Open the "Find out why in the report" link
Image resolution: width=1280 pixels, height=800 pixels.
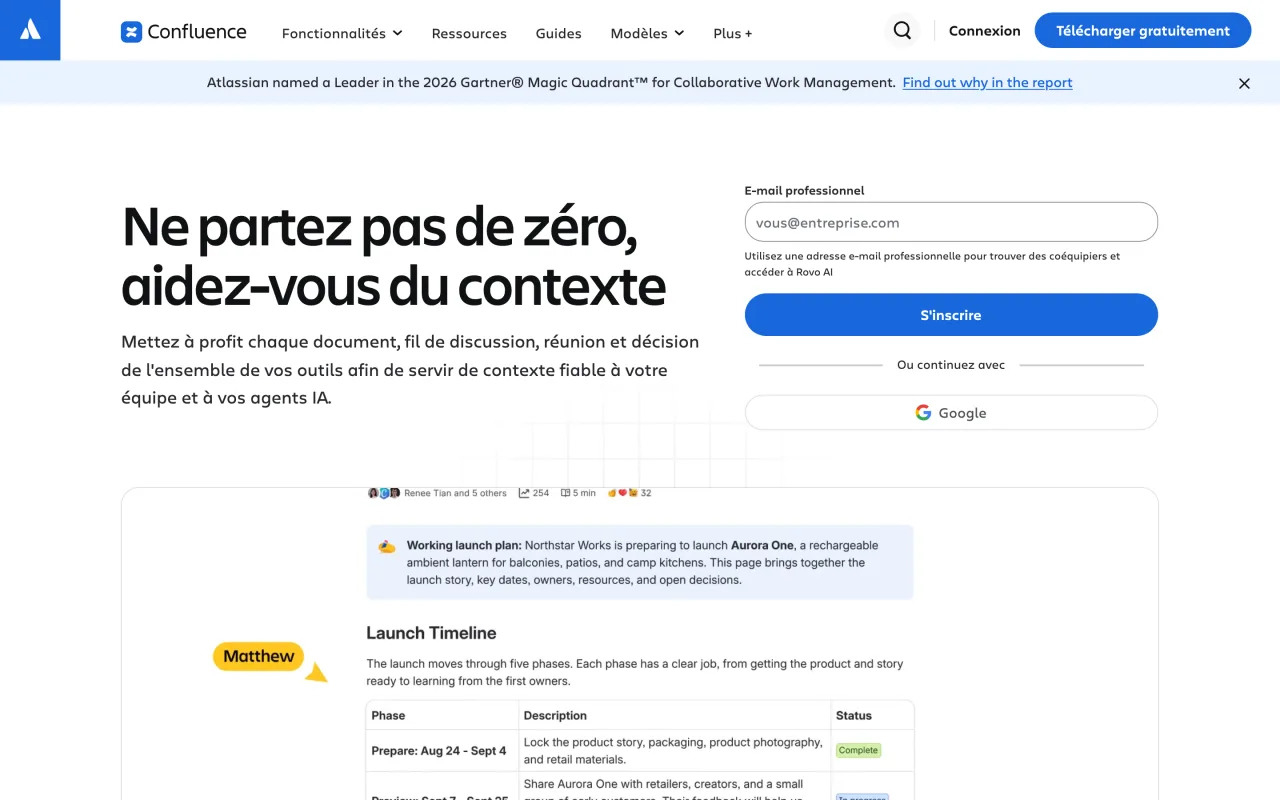[x=987, y=83]
